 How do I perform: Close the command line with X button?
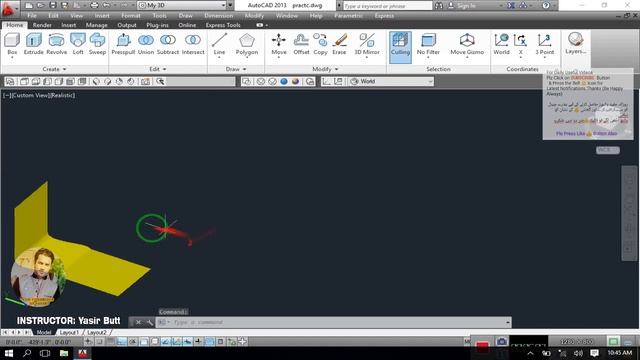pyautogui.click(x=138, y=322)
